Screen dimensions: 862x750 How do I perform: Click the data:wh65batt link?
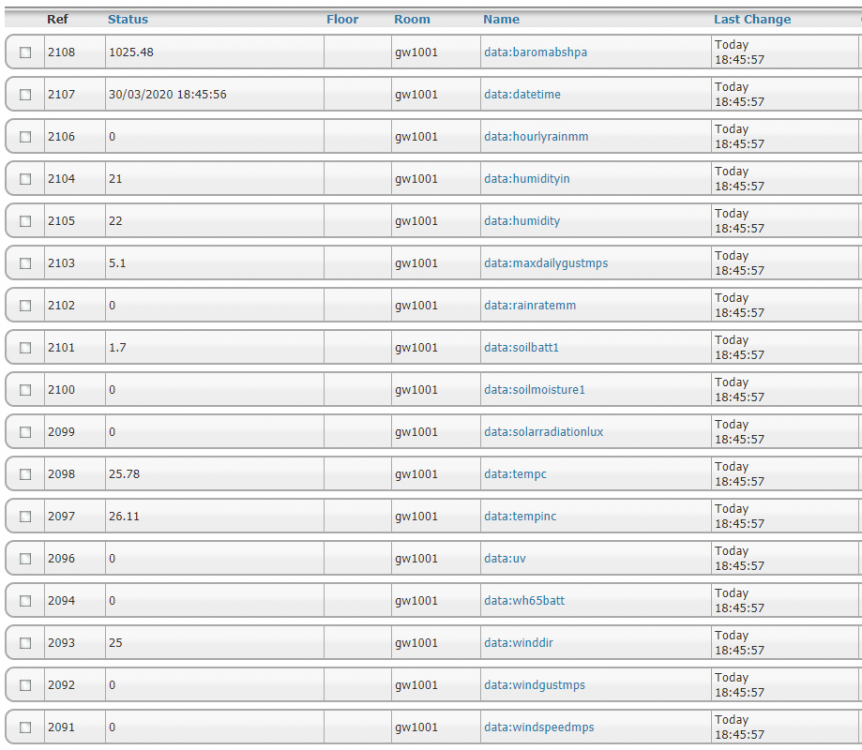pos(524,601)
